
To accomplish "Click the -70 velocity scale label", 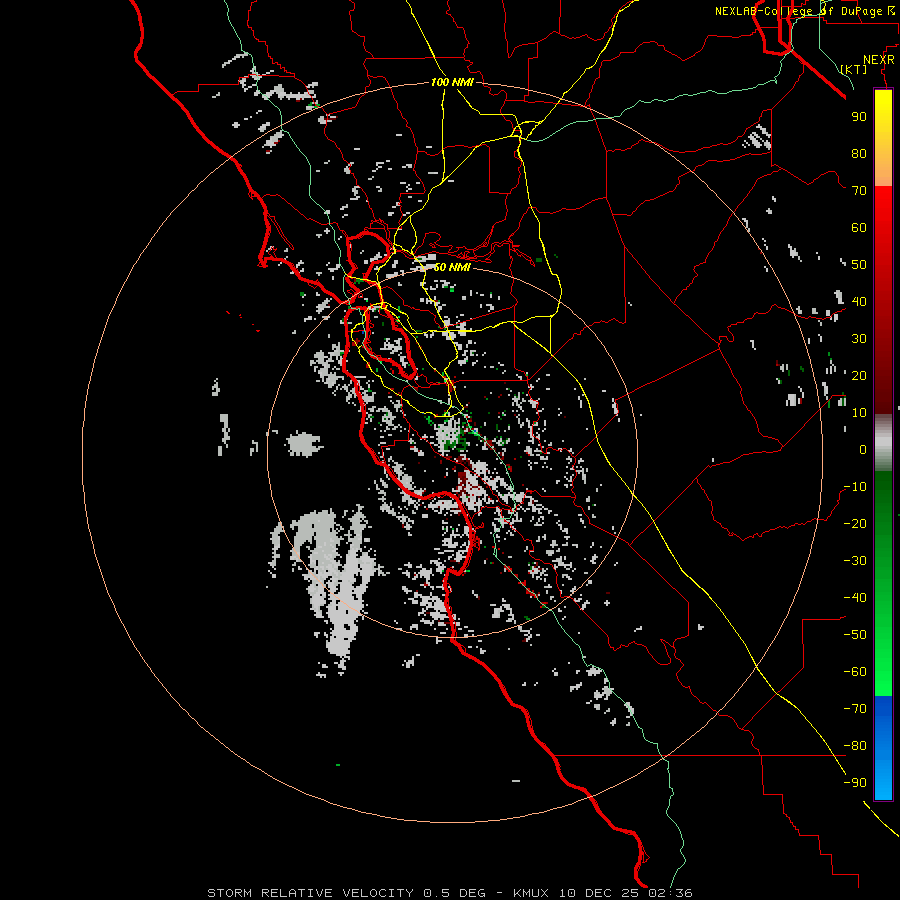I will pyautogui.click(x=855, y=709).
